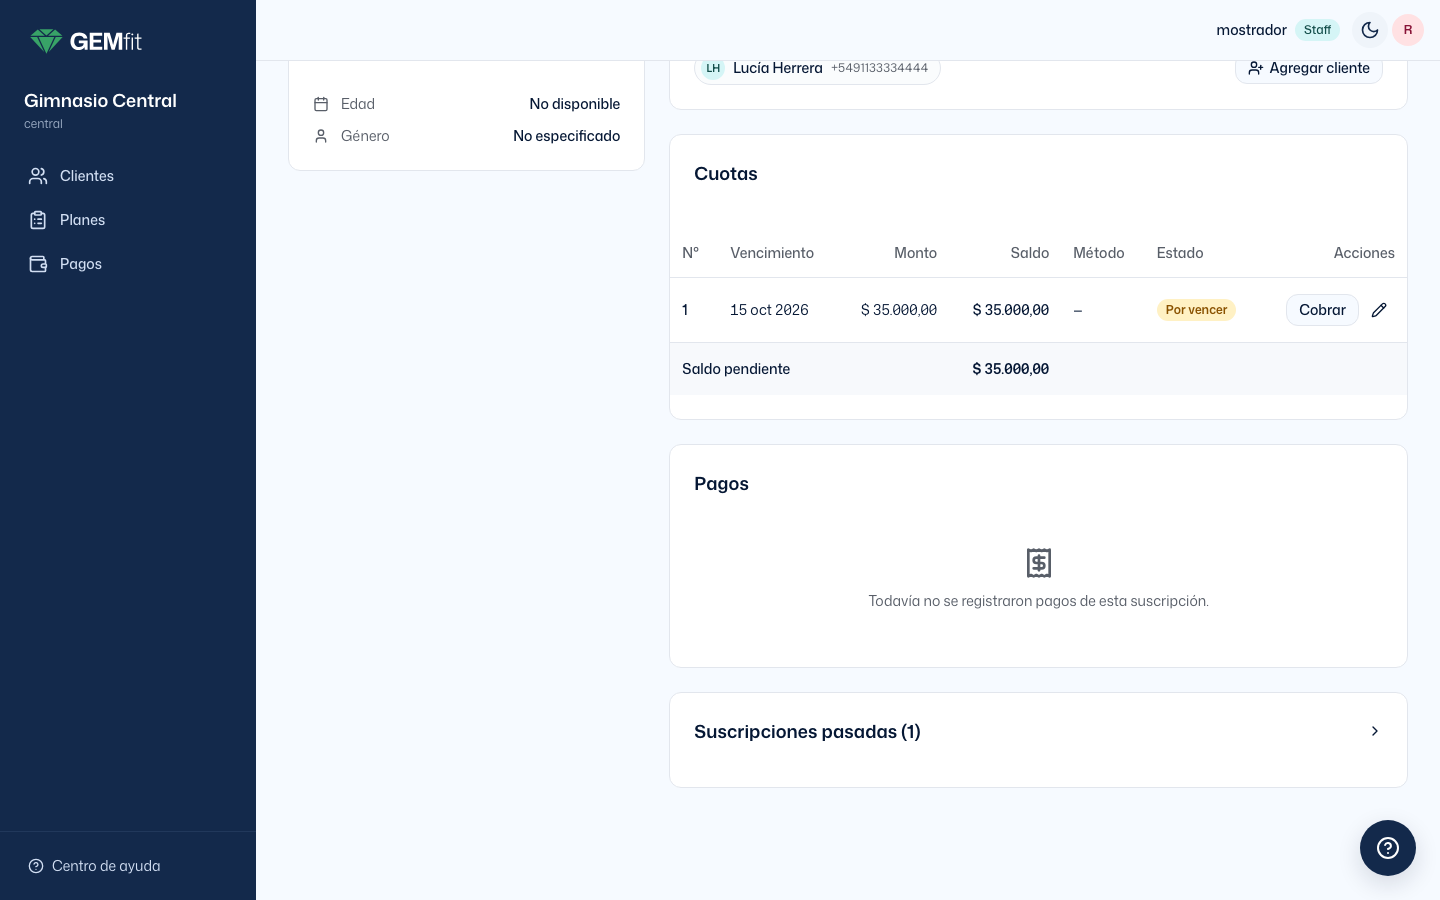Screen dimensions: 1440x900
Task: Open Planes in the sidebar
Action: tap(128, 220)
